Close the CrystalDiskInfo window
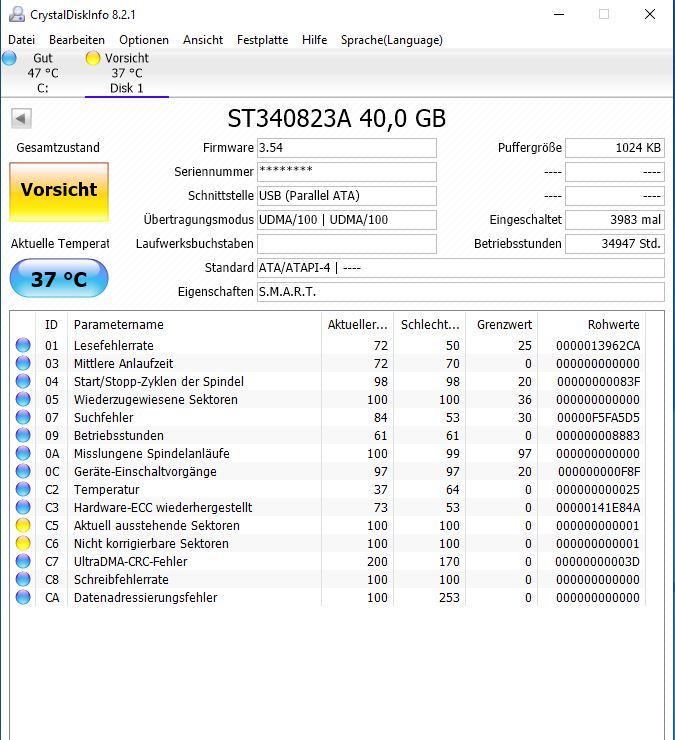This screenshot has height=740, width=675. pos(650,14)
